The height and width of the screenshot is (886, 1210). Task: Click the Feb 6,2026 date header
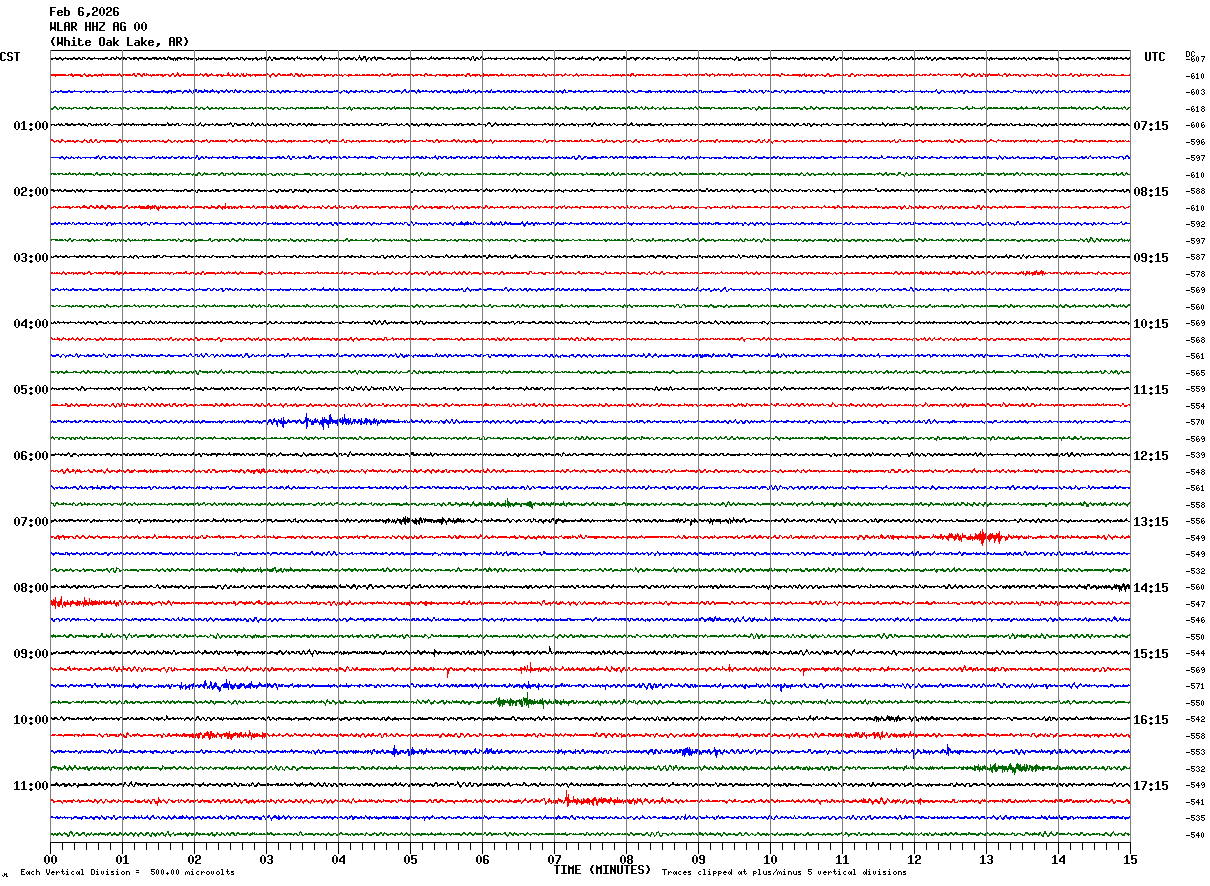coord(84,12)
